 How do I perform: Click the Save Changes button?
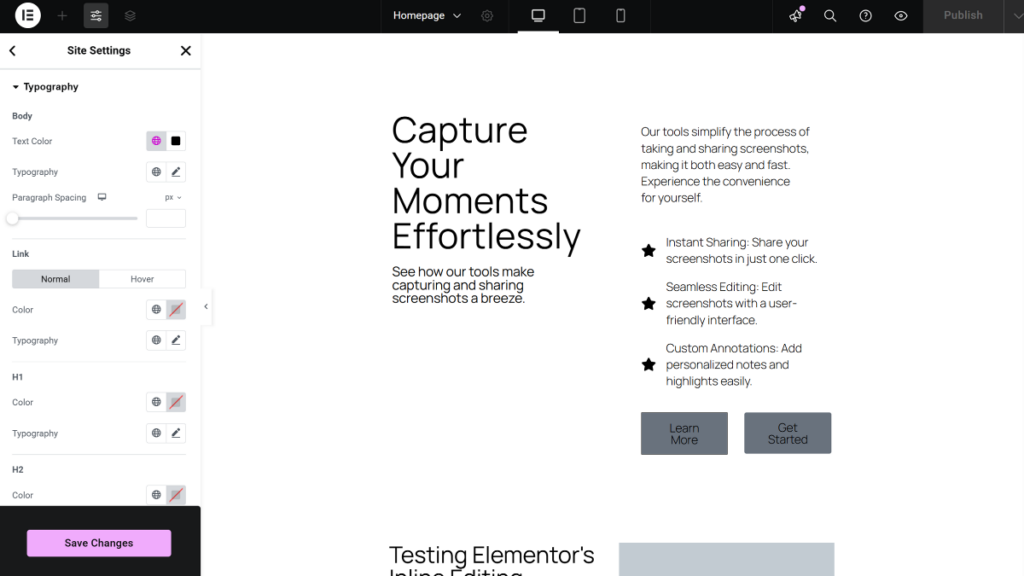pos(98,542)
